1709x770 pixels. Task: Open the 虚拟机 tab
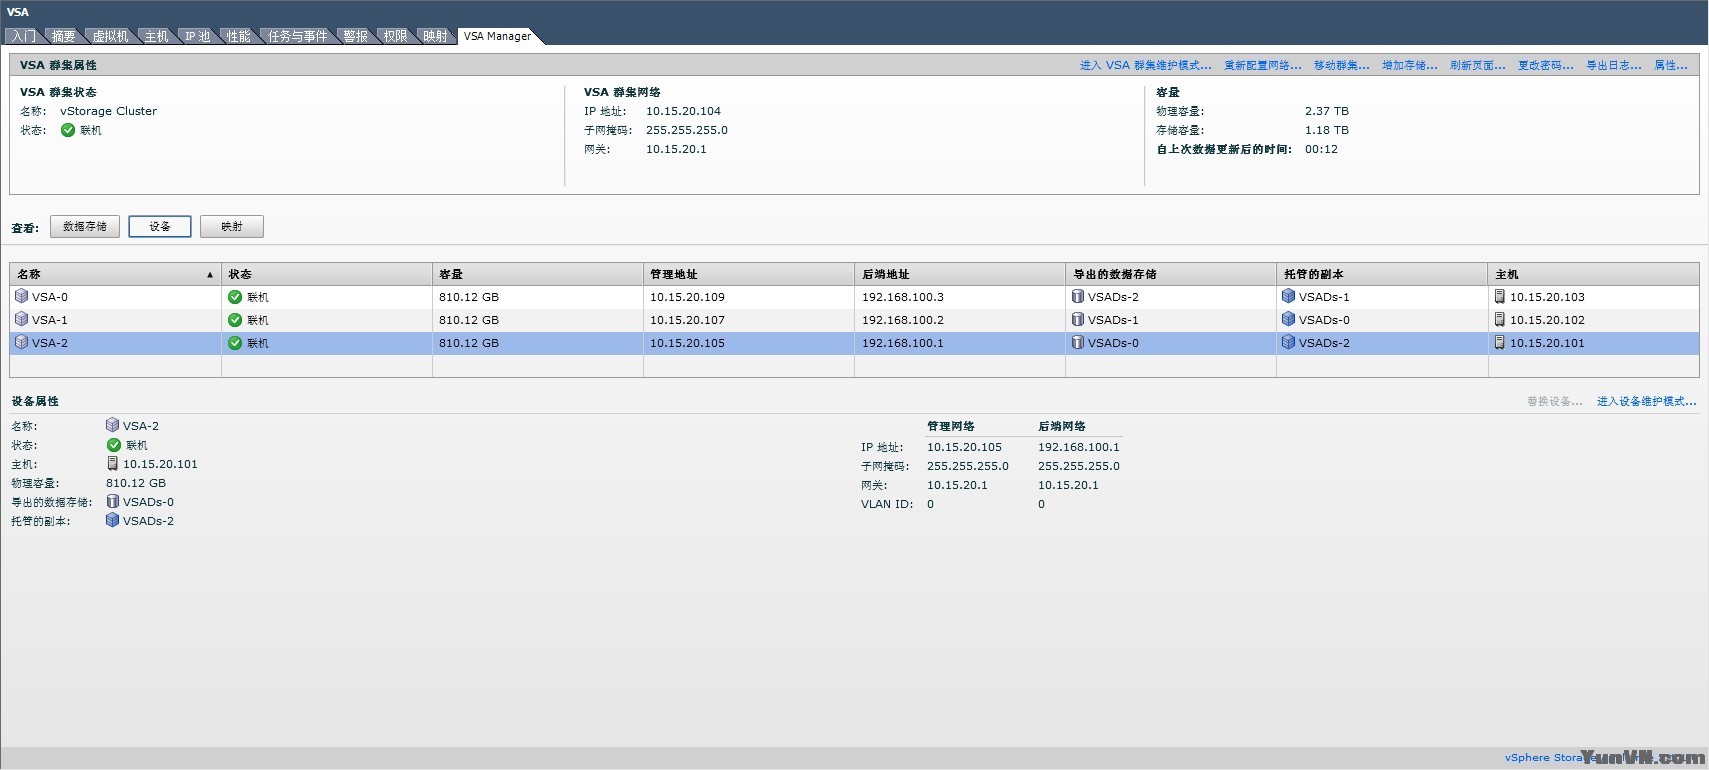(x=111, y=36)
